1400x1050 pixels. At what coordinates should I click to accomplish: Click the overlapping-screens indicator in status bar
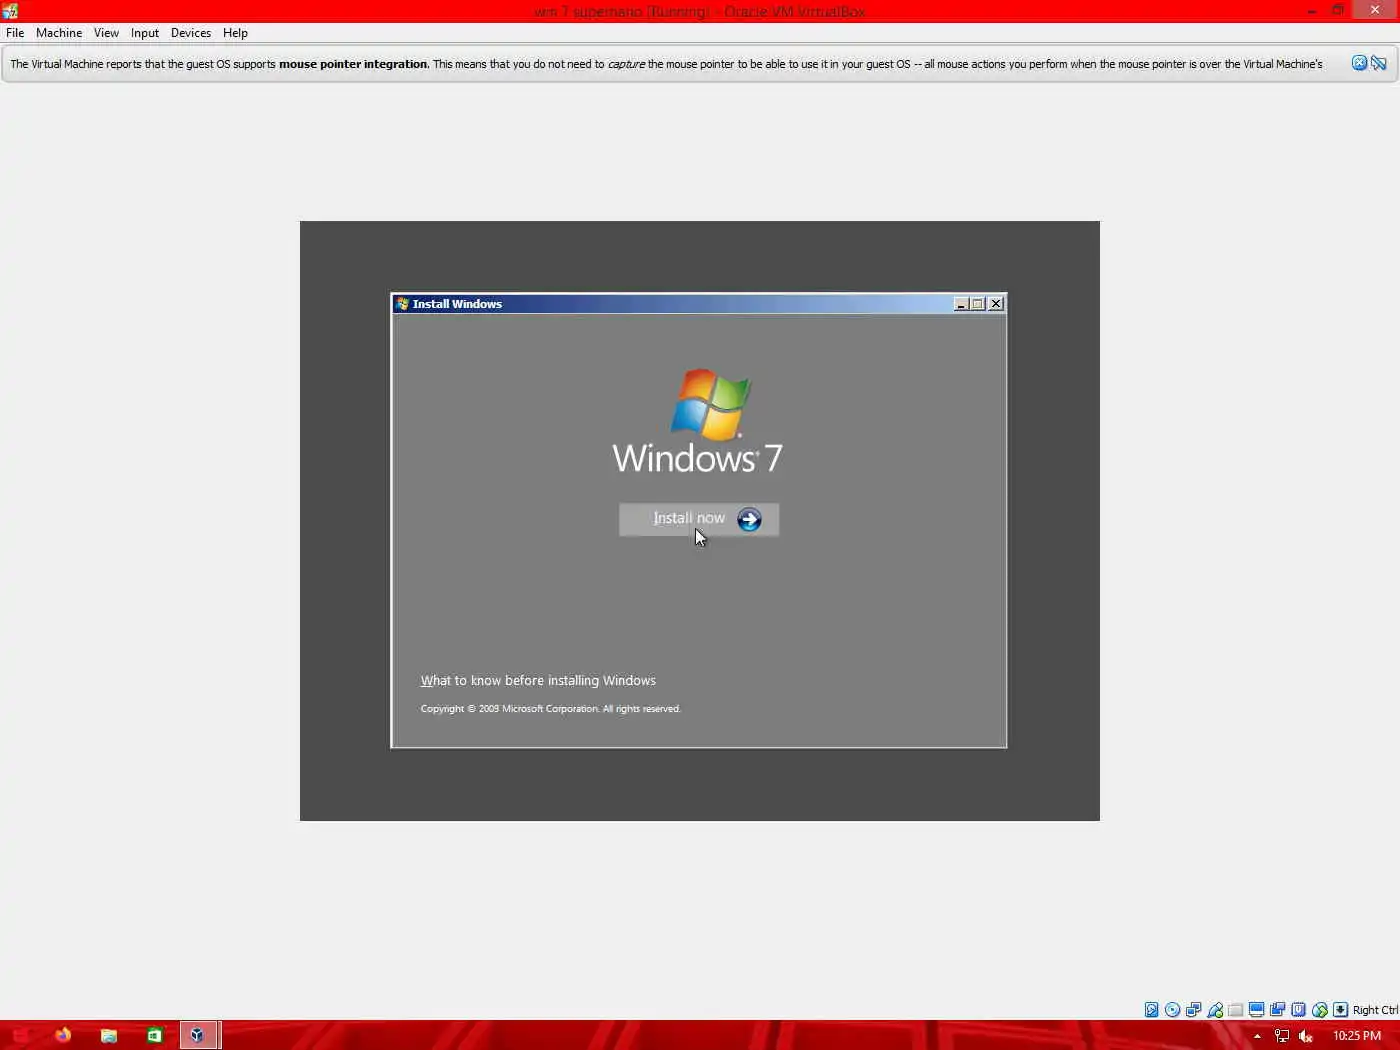click(1277, 1010)
